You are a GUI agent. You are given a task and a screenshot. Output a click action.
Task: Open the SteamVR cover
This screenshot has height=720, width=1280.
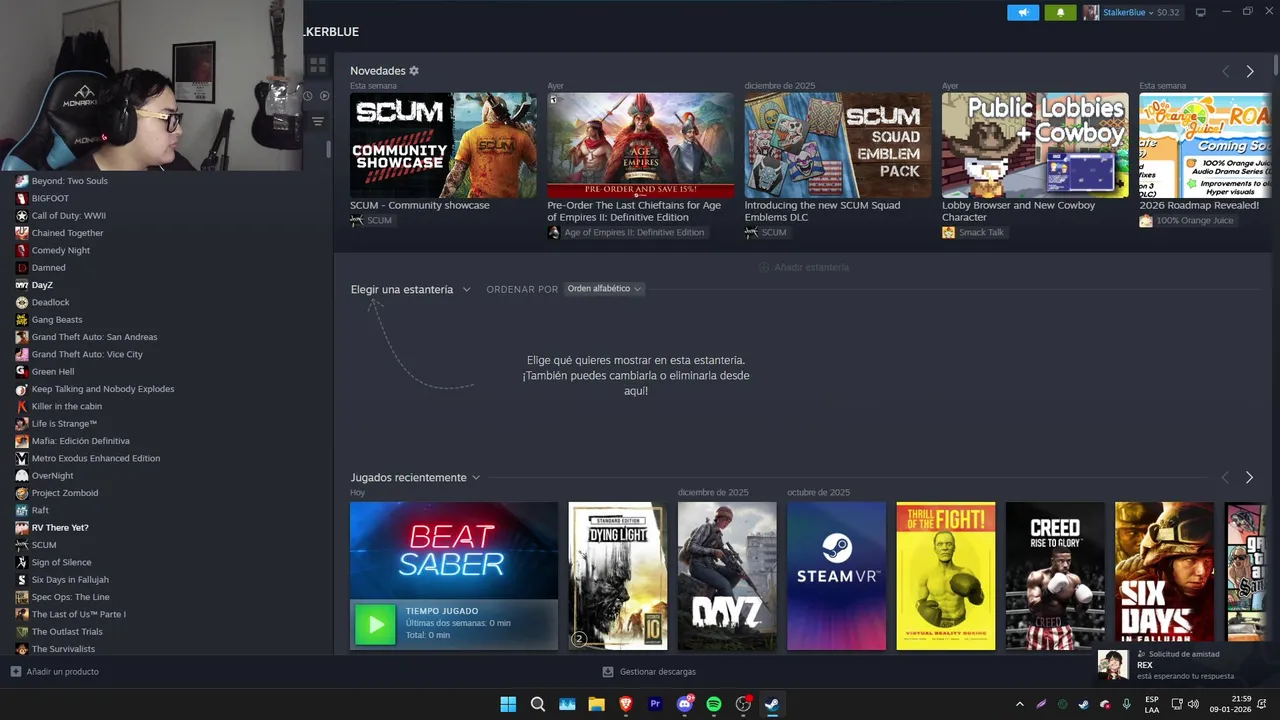pyautogui.click(x=837, y=576)
